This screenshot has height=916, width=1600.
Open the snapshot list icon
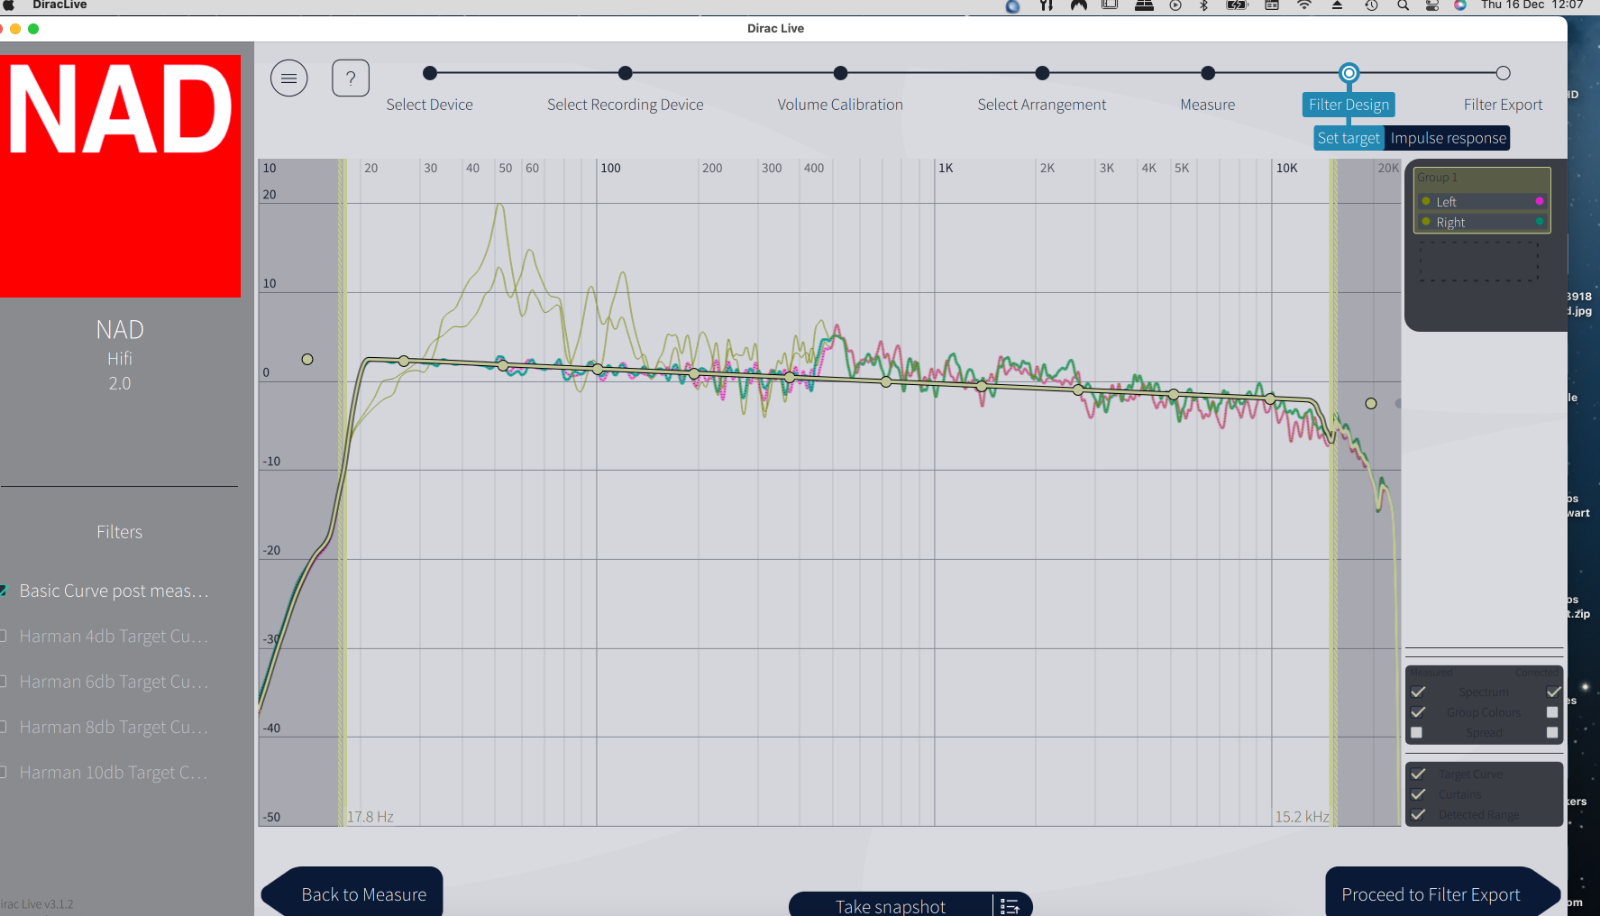coord(1010,906)
